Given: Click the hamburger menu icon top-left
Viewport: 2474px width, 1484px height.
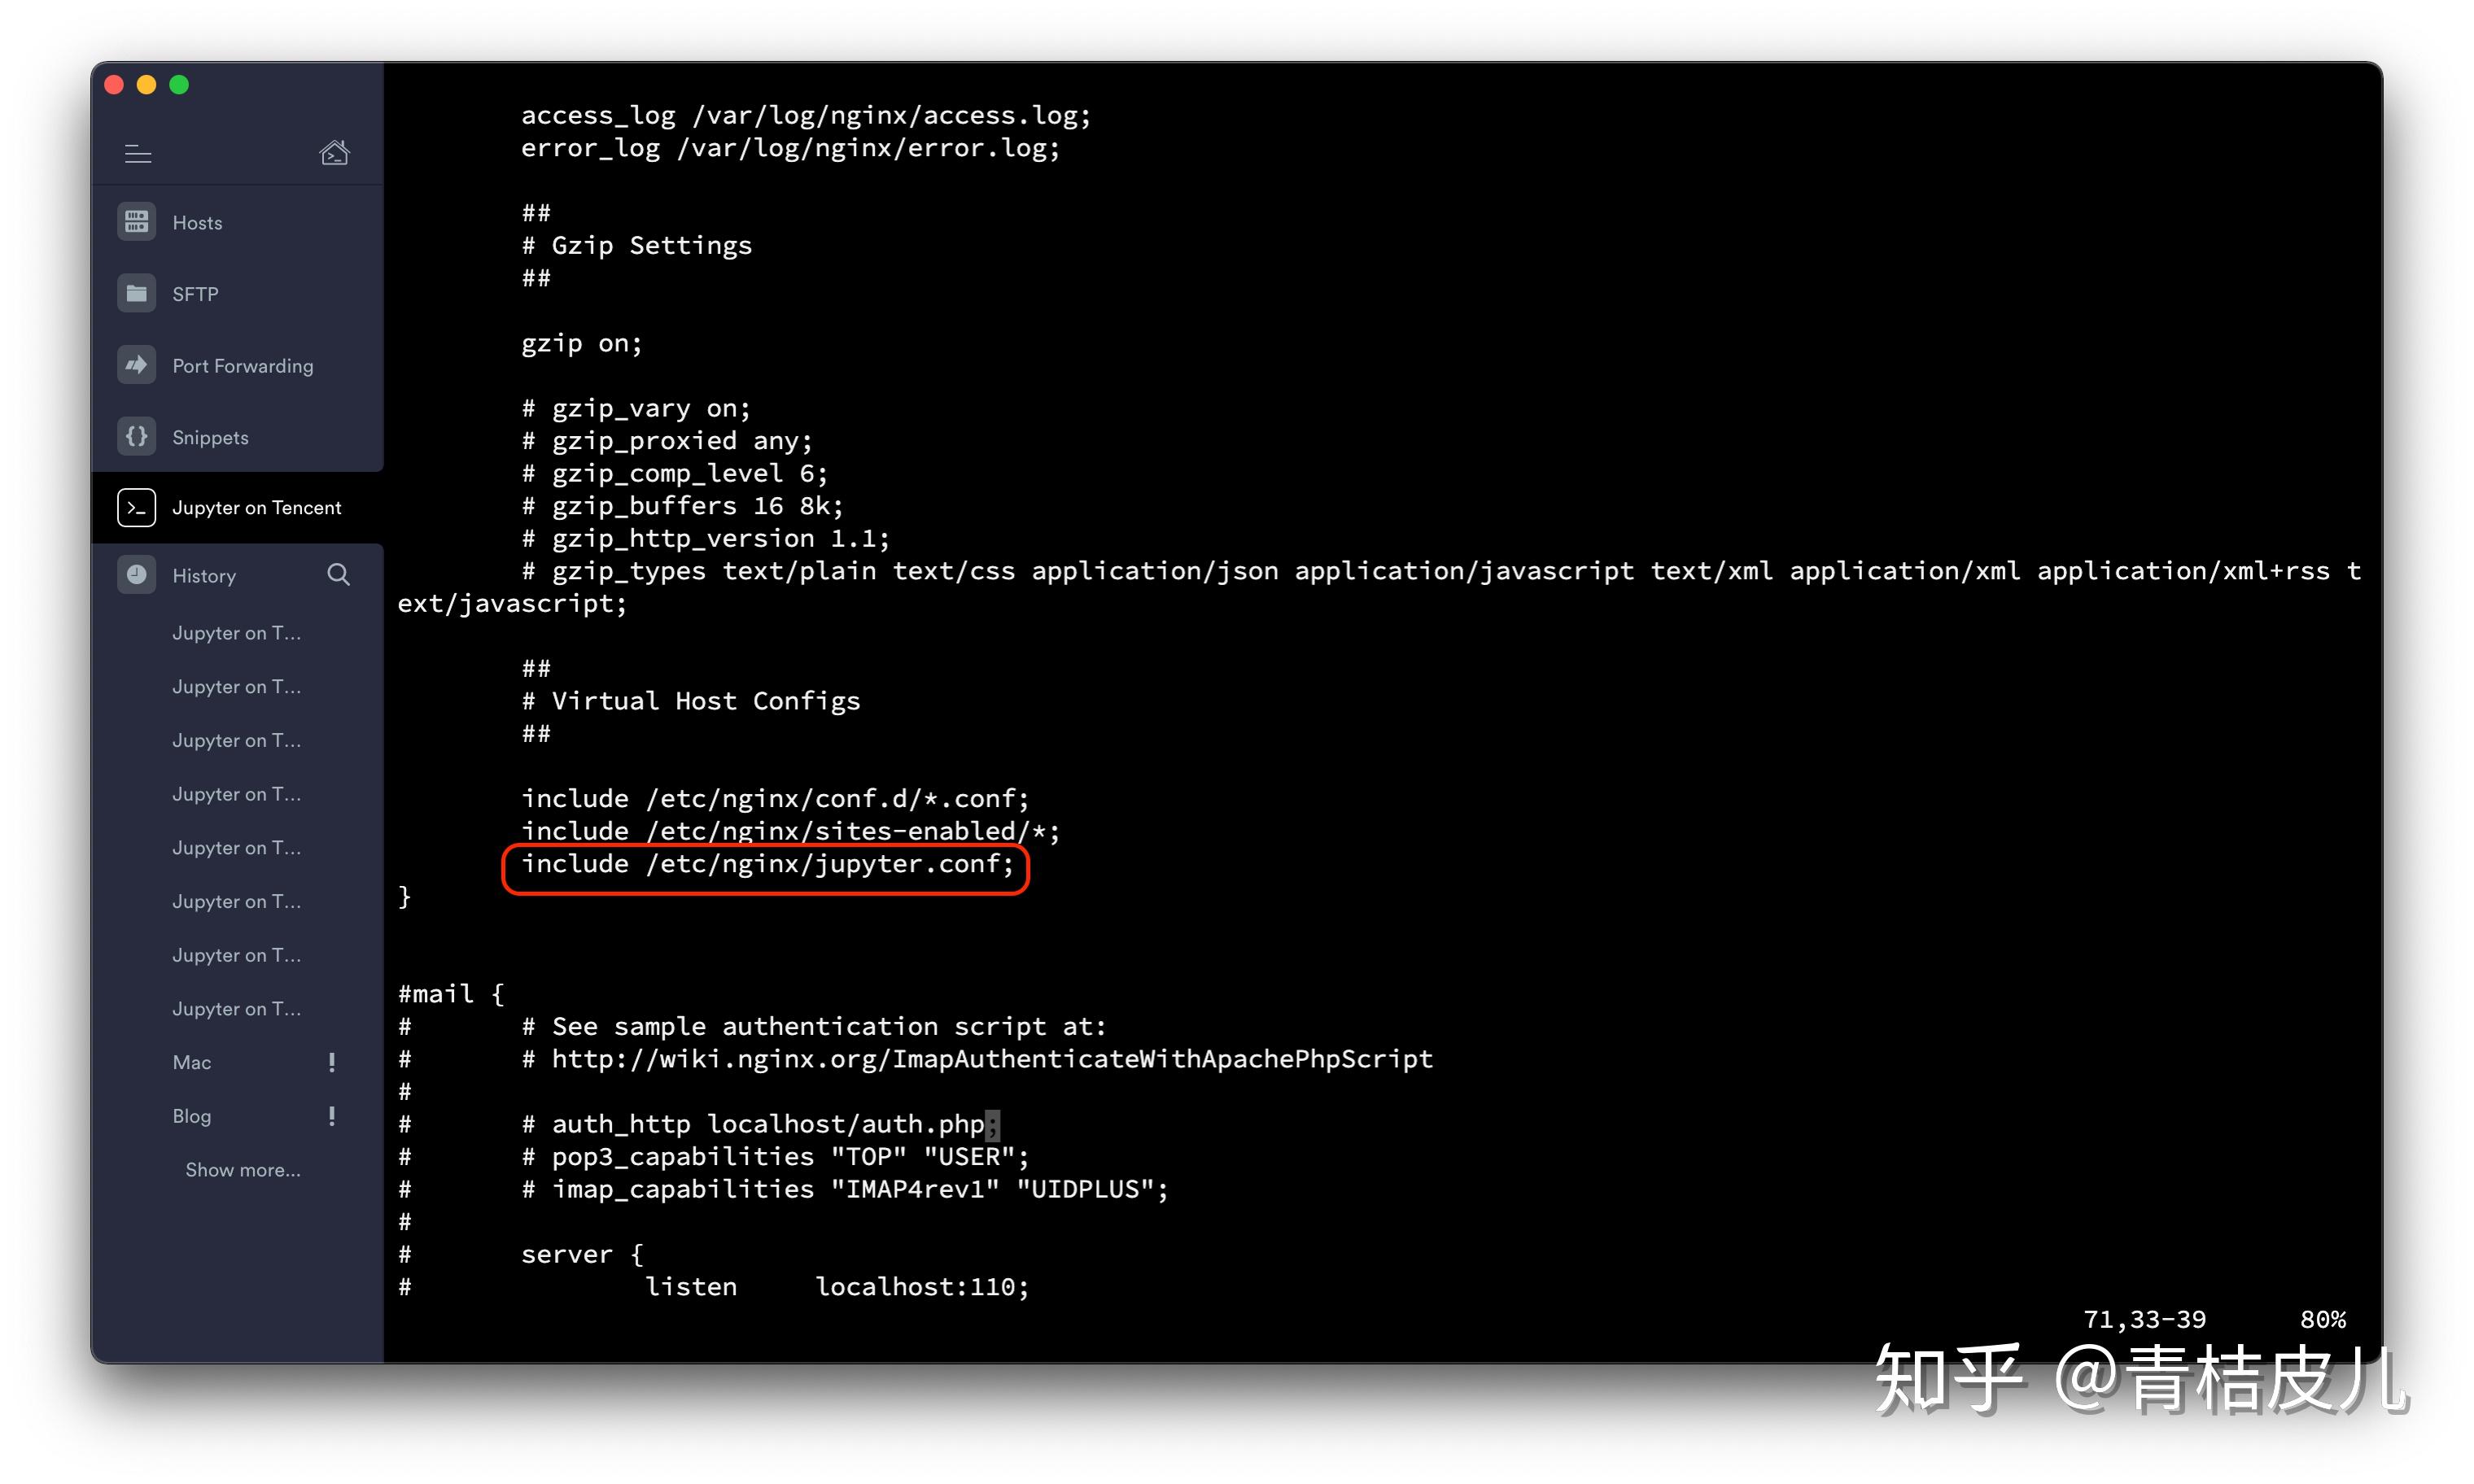Looking at the screenshot, I should tap(138, 151).
